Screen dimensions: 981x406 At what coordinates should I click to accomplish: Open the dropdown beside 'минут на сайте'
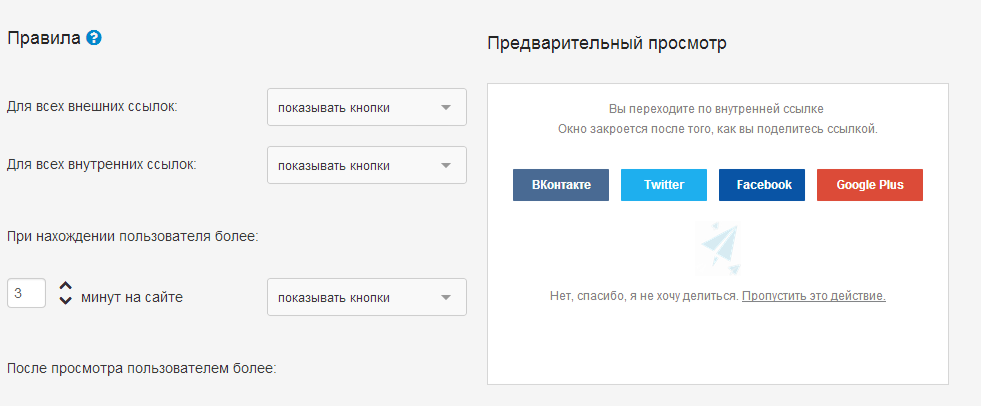point(366,297)
